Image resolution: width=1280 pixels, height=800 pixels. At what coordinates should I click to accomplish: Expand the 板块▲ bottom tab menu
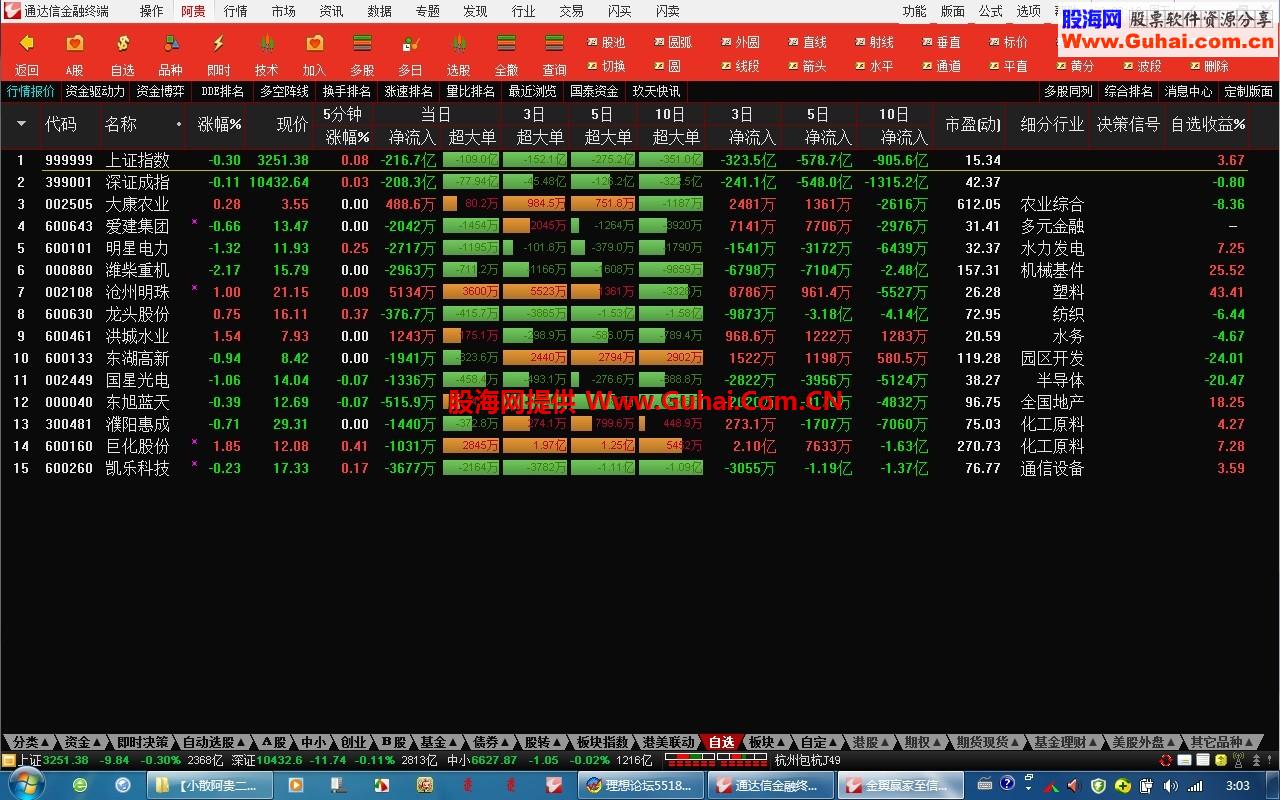tap(768, 742)
